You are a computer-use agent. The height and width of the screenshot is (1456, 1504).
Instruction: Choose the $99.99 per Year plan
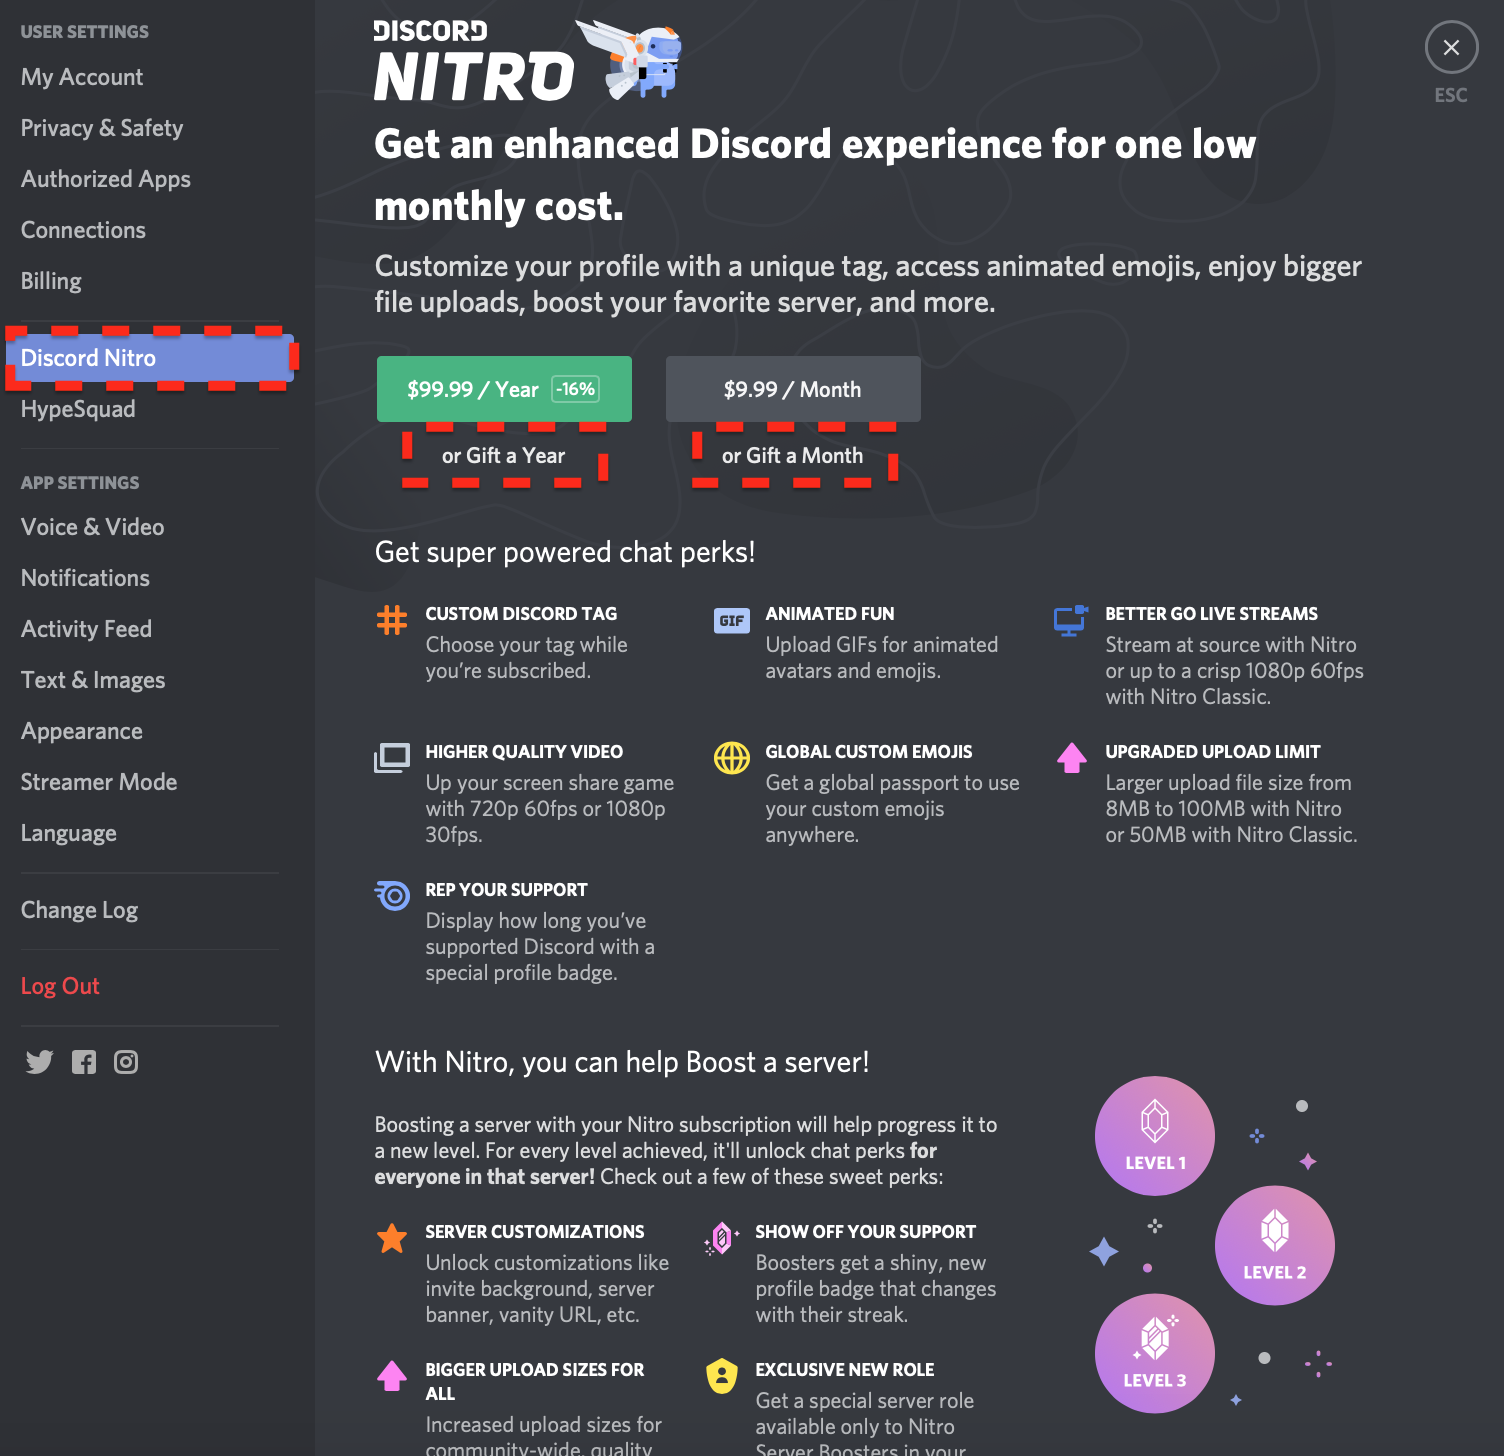coord(504,389)
